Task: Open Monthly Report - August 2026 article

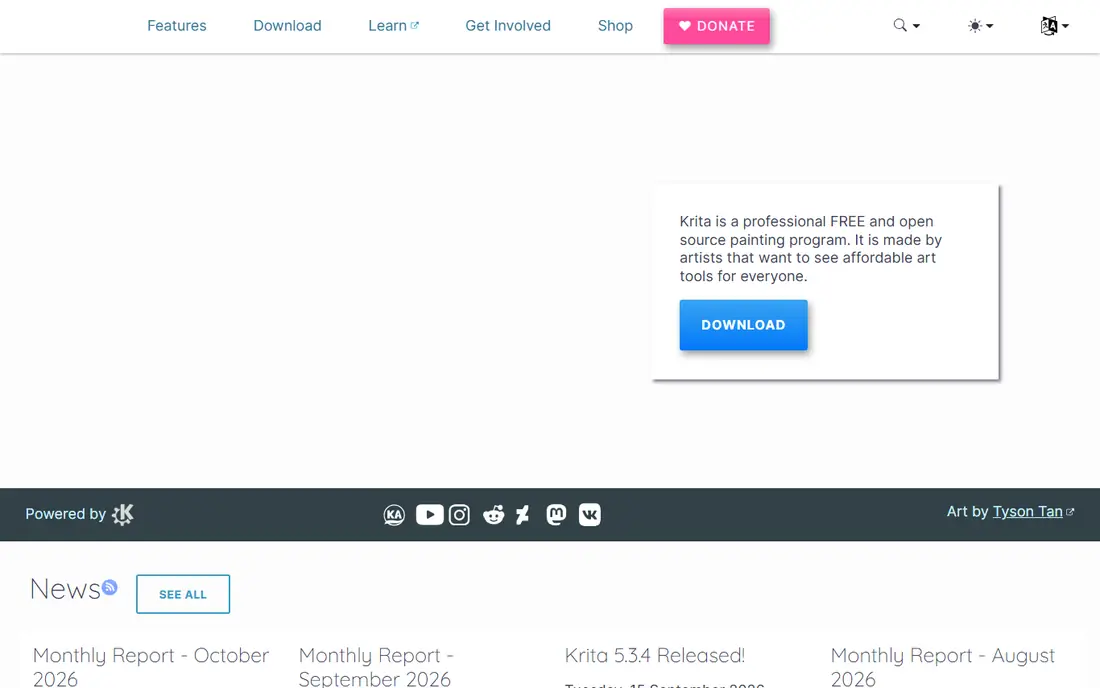Action: coord(942,666)
